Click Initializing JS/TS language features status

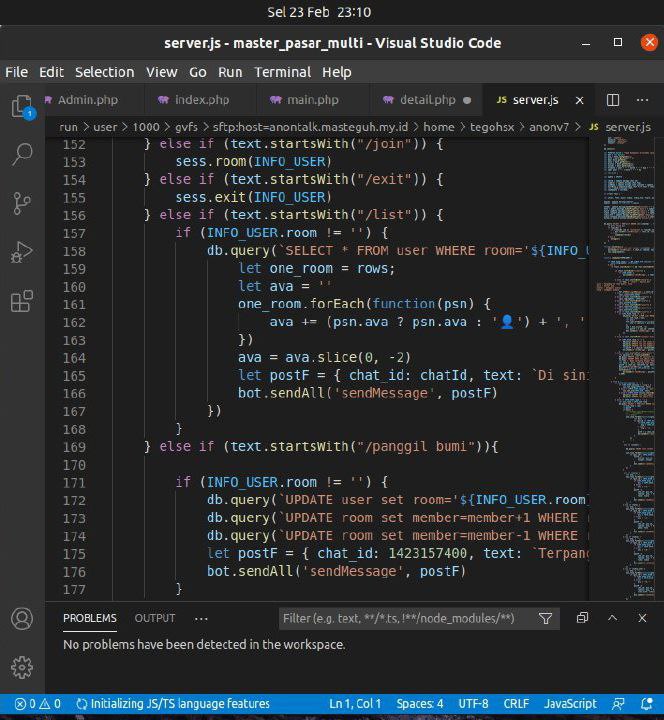[x=173, y=703]
